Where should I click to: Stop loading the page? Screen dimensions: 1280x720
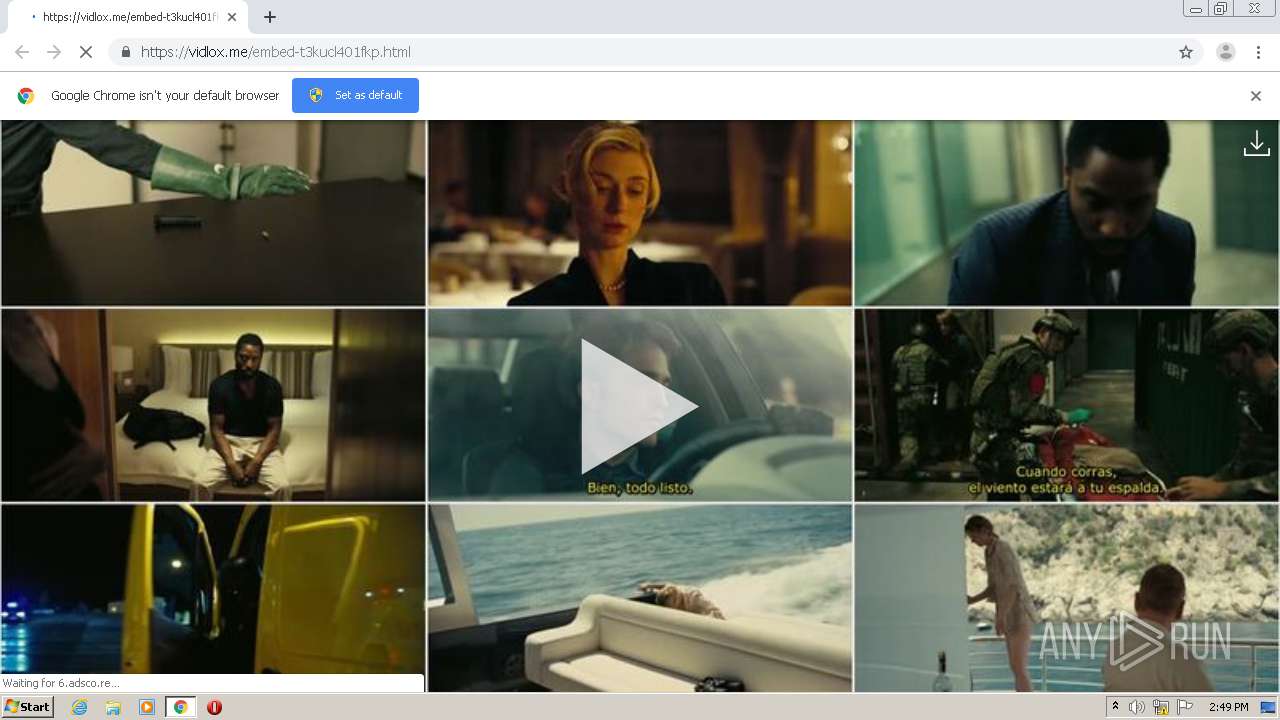click(86, 52)
